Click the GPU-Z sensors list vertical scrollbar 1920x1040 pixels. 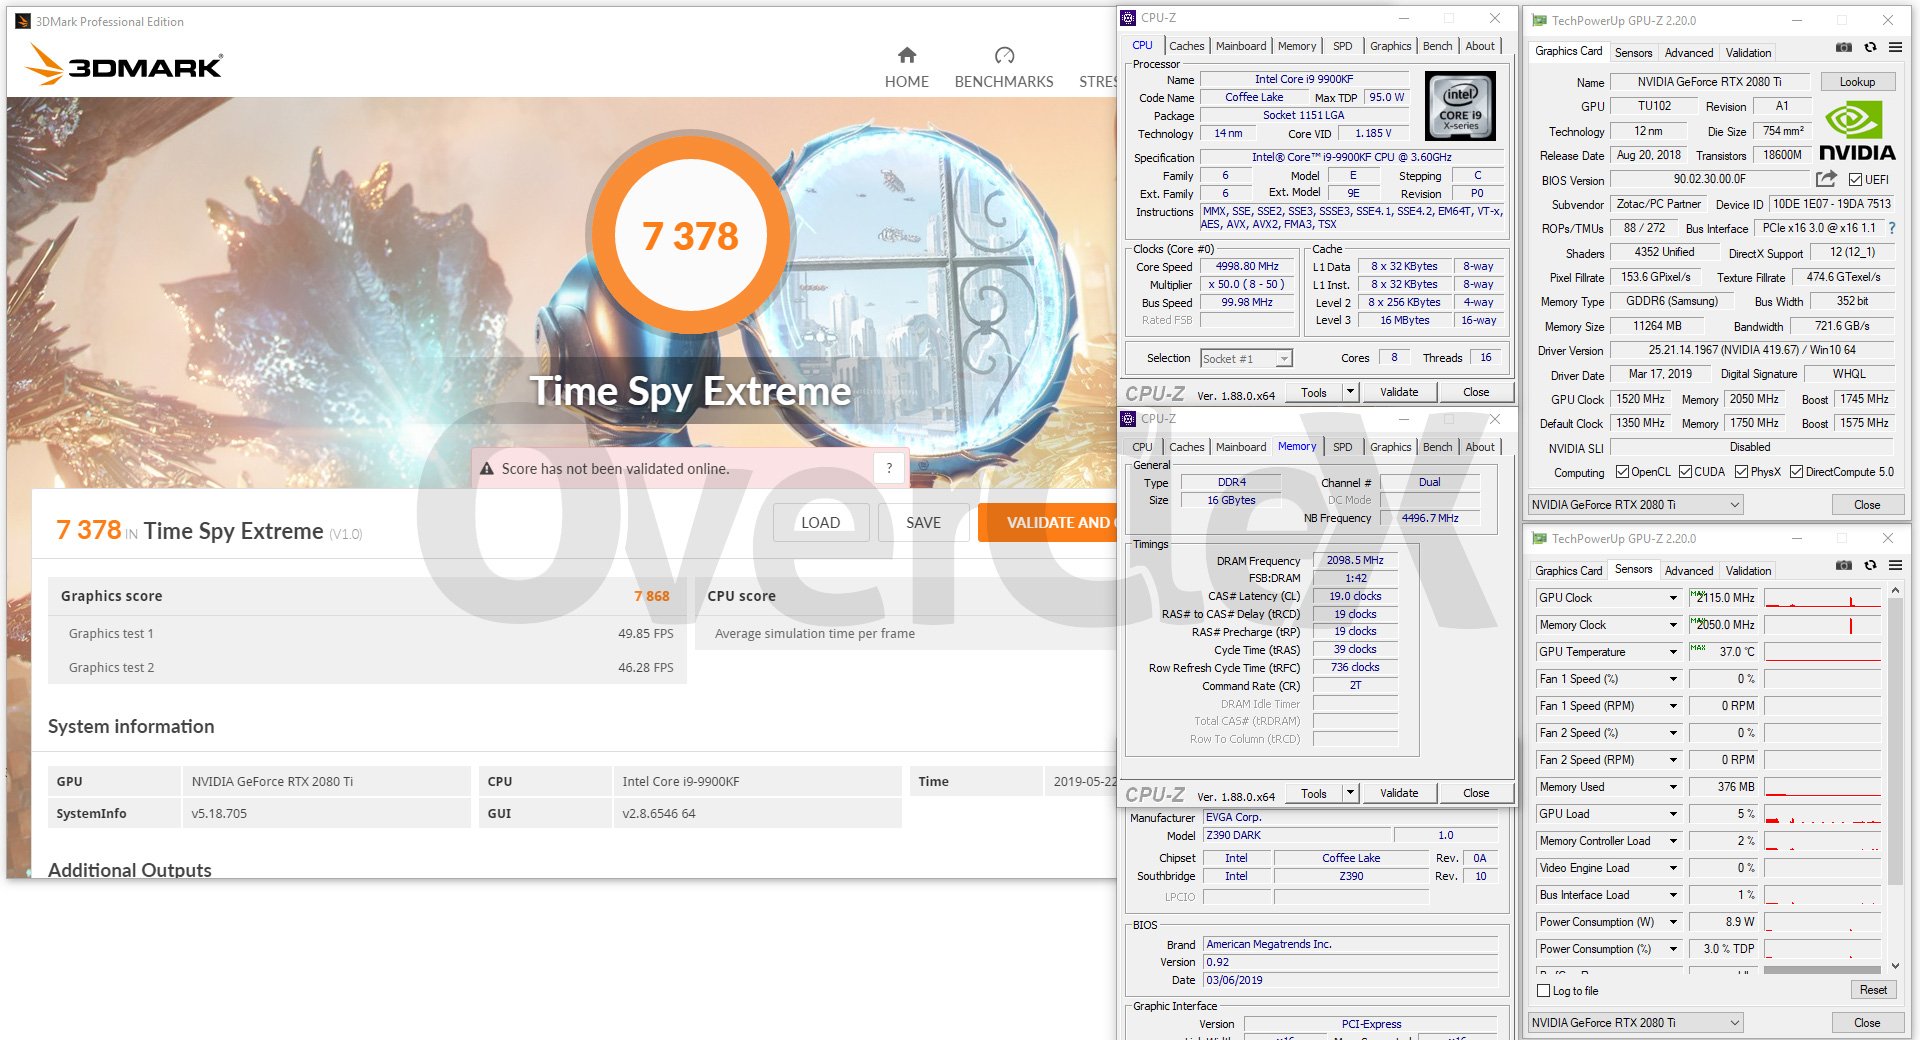point(1895,780)
